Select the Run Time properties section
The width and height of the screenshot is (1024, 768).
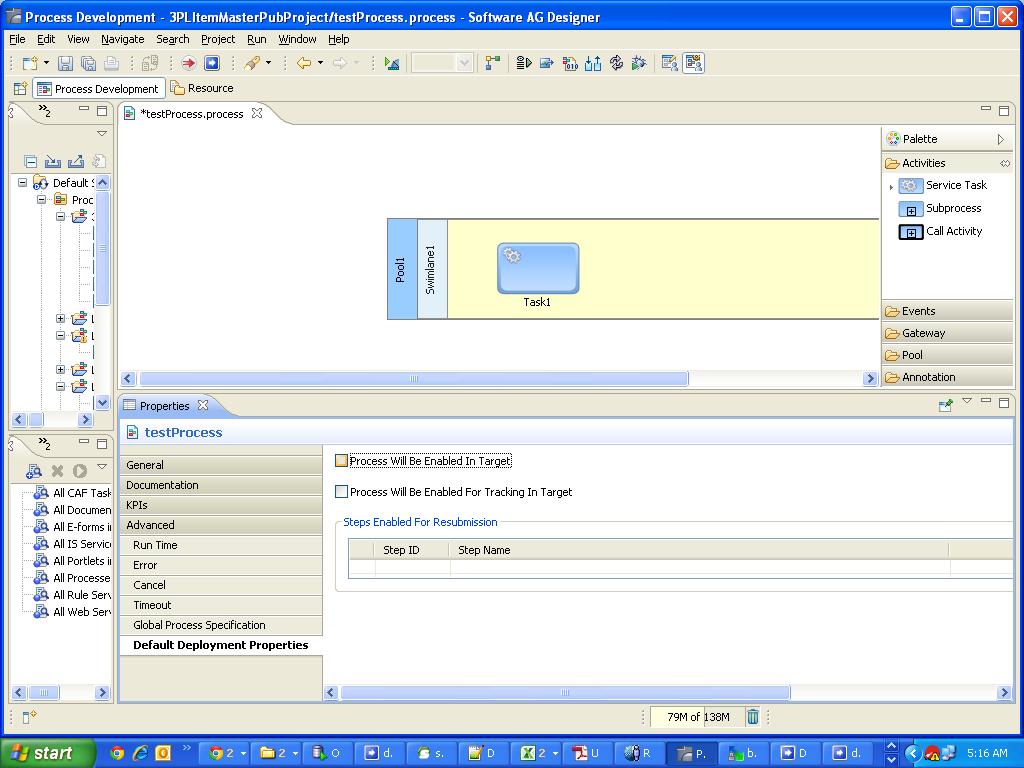221,545
